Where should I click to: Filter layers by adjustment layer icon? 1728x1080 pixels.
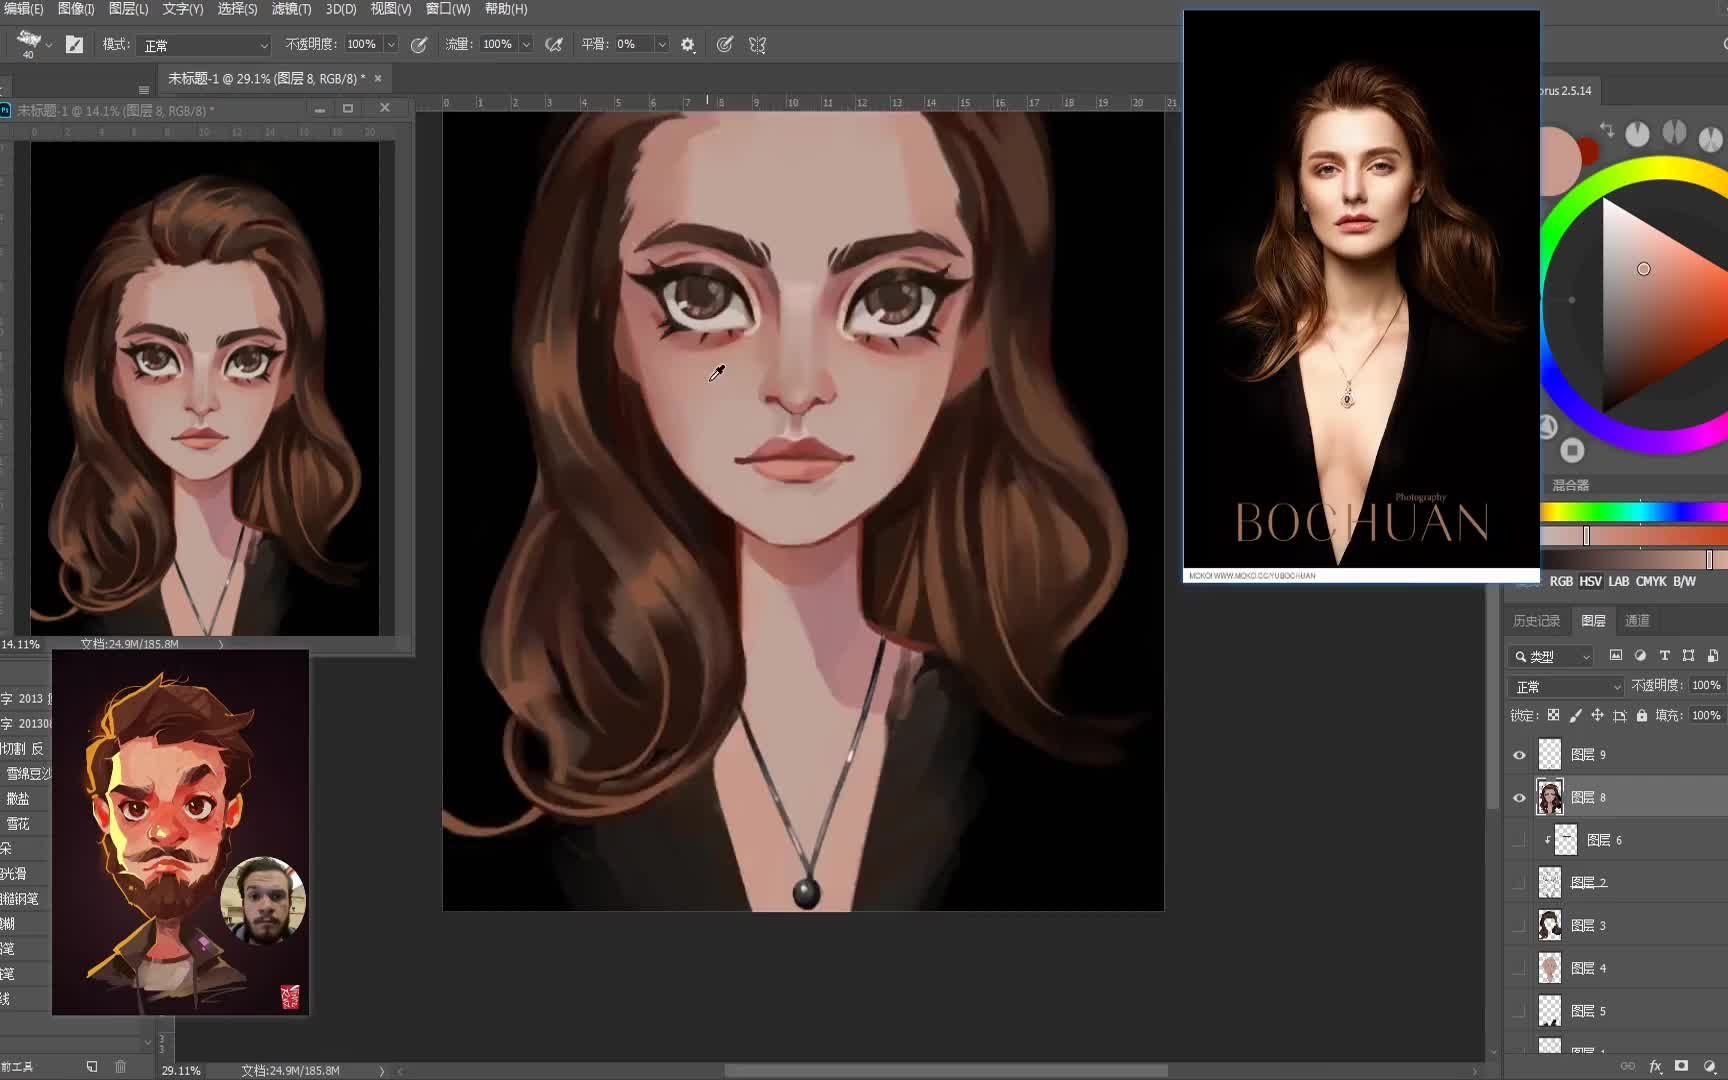tap(1640, 656)
